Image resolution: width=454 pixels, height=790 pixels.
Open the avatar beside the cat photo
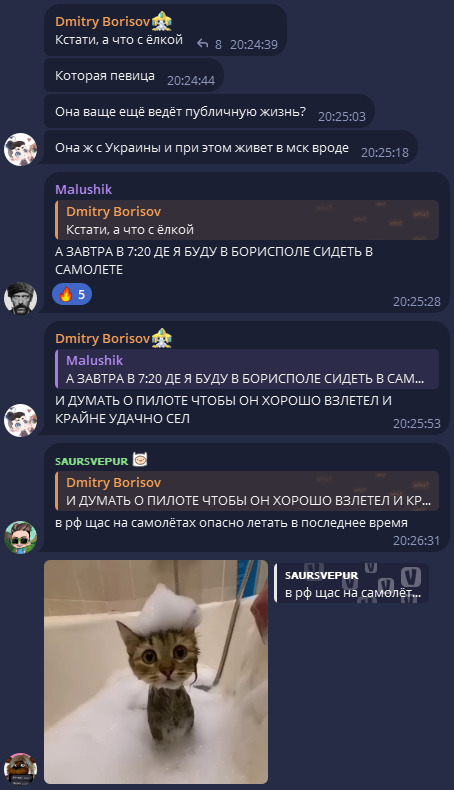click(21, 769)
